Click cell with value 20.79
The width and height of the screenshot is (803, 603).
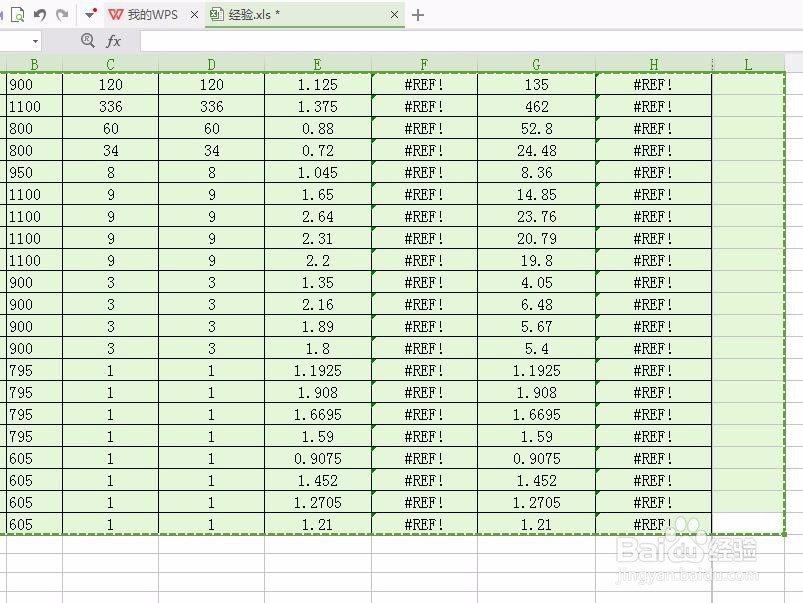536,239
